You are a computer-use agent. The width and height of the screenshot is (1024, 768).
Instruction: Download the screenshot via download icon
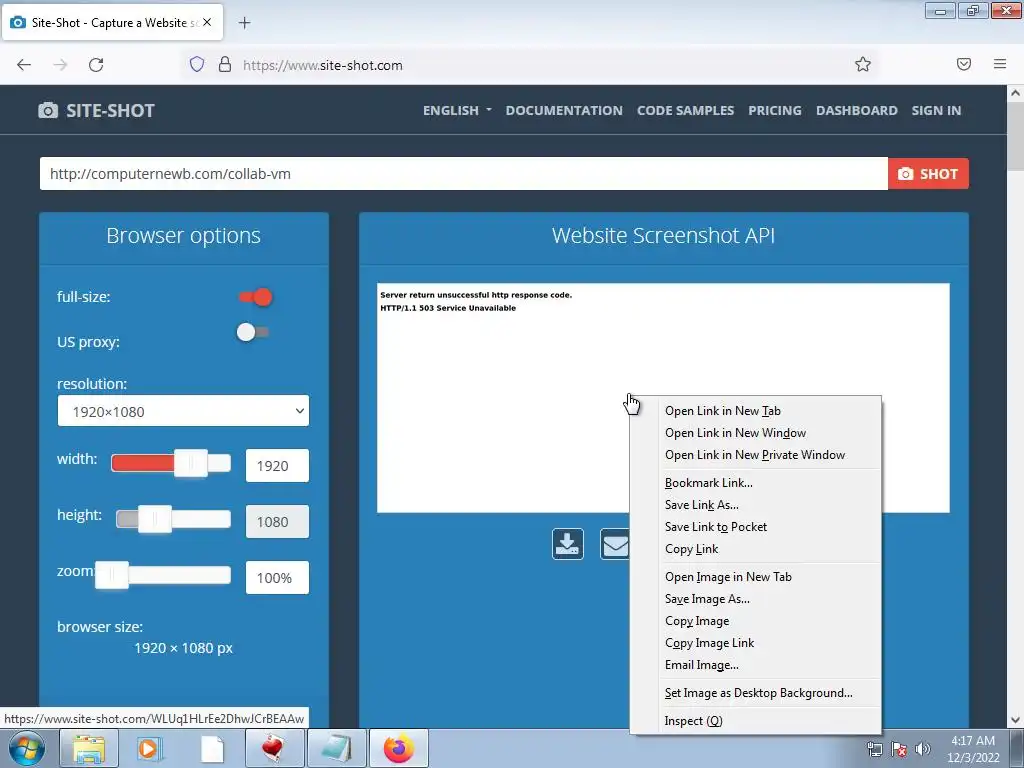[568, 544]
